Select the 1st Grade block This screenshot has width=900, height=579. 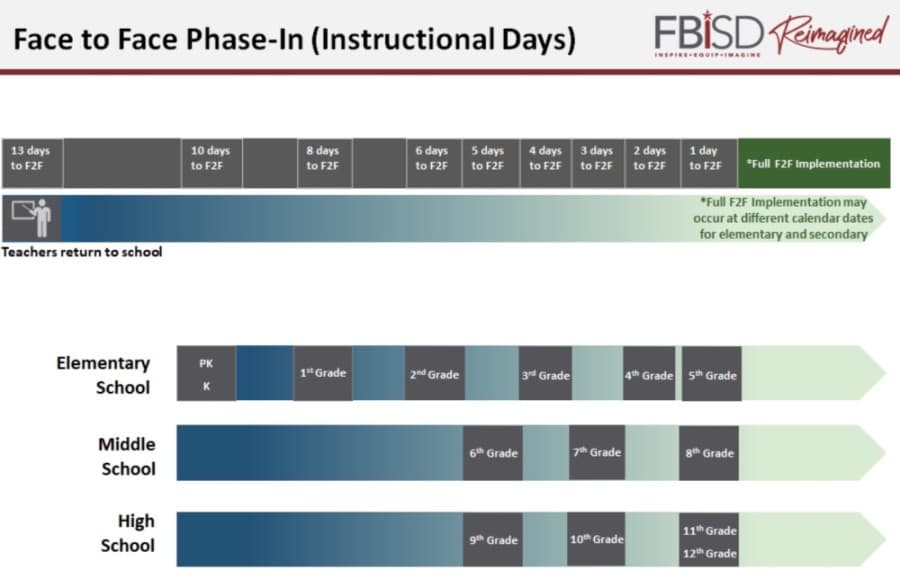(x=323, y=373)
